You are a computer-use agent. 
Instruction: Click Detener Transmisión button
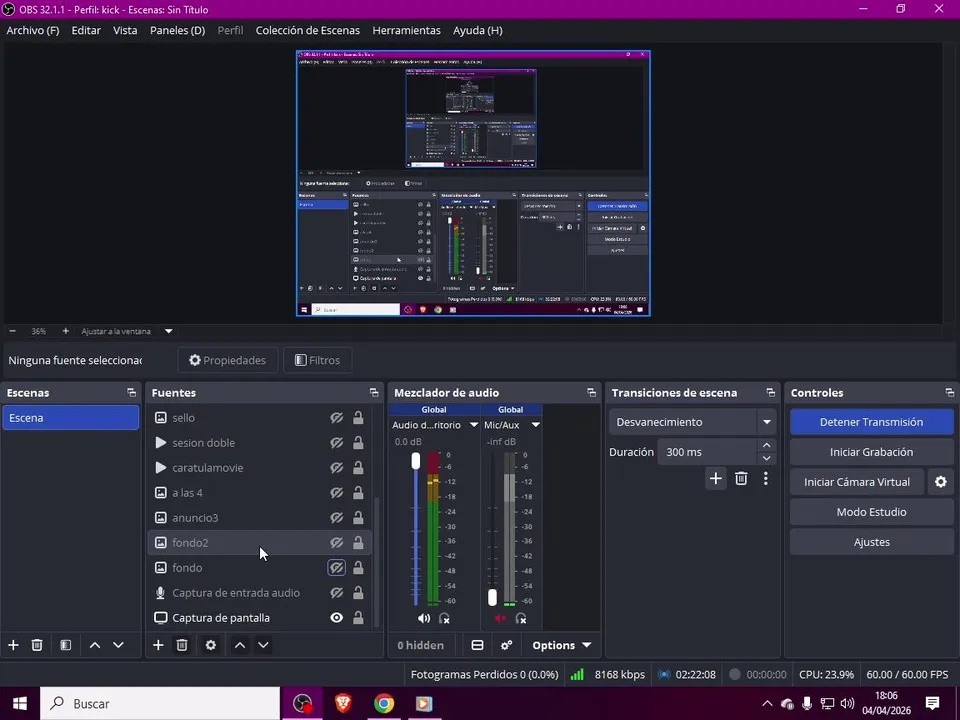tap(871, 422)
